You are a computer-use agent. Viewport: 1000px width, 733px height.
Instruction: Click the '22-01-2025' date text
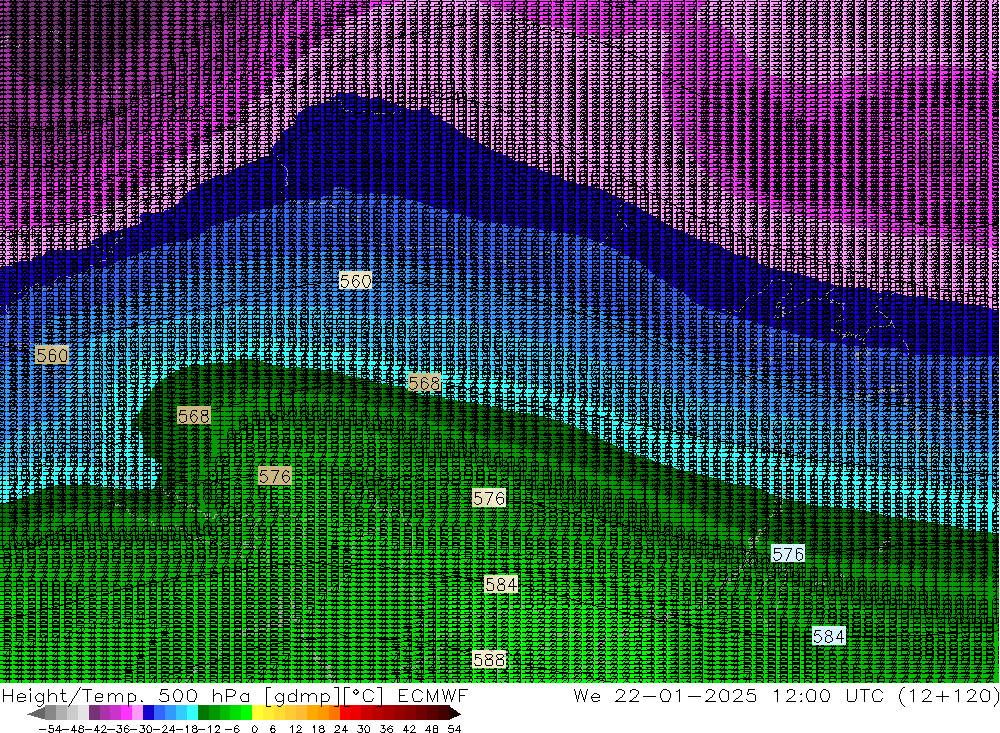point(686,695)
